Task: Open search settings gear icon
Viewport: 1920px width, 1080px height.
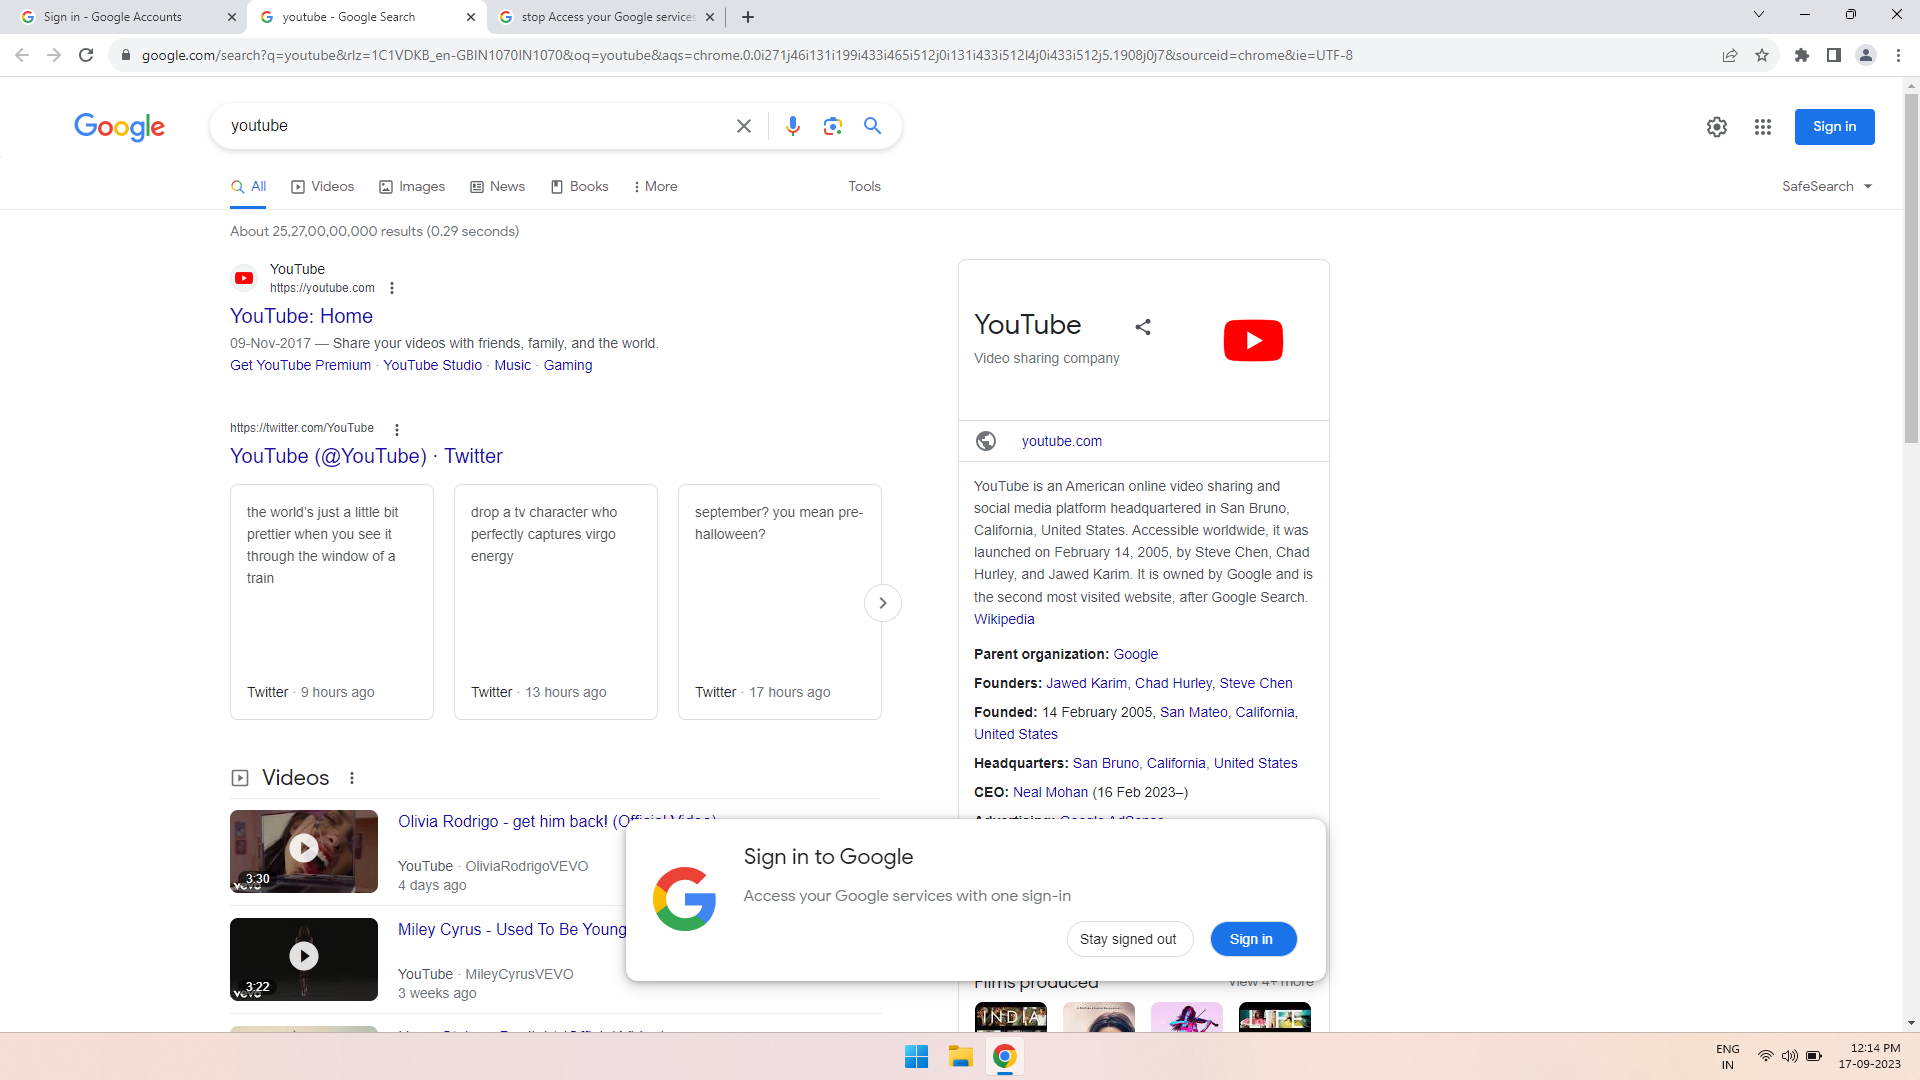Action: click(1716, 127)
